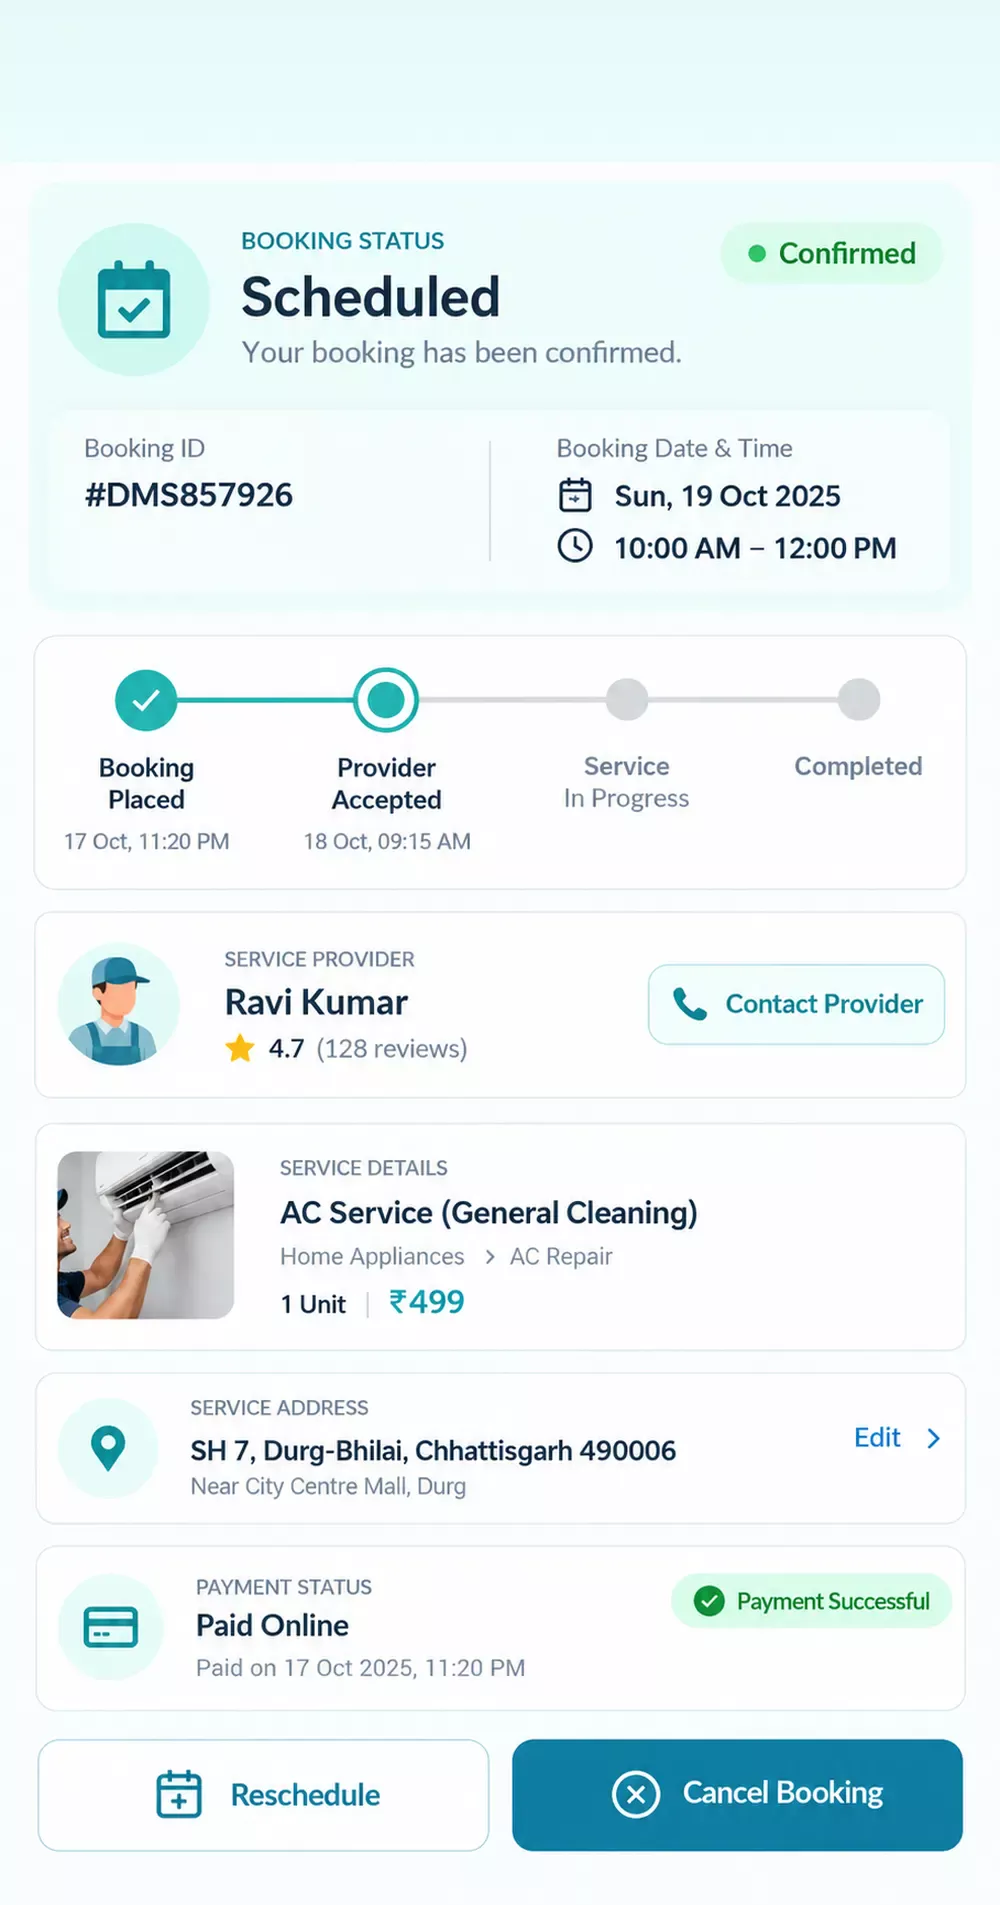Click the clock icon beside 10:00 AM – 12:00 PM
Screen dimensions: 1000x1905
point(575,546)
